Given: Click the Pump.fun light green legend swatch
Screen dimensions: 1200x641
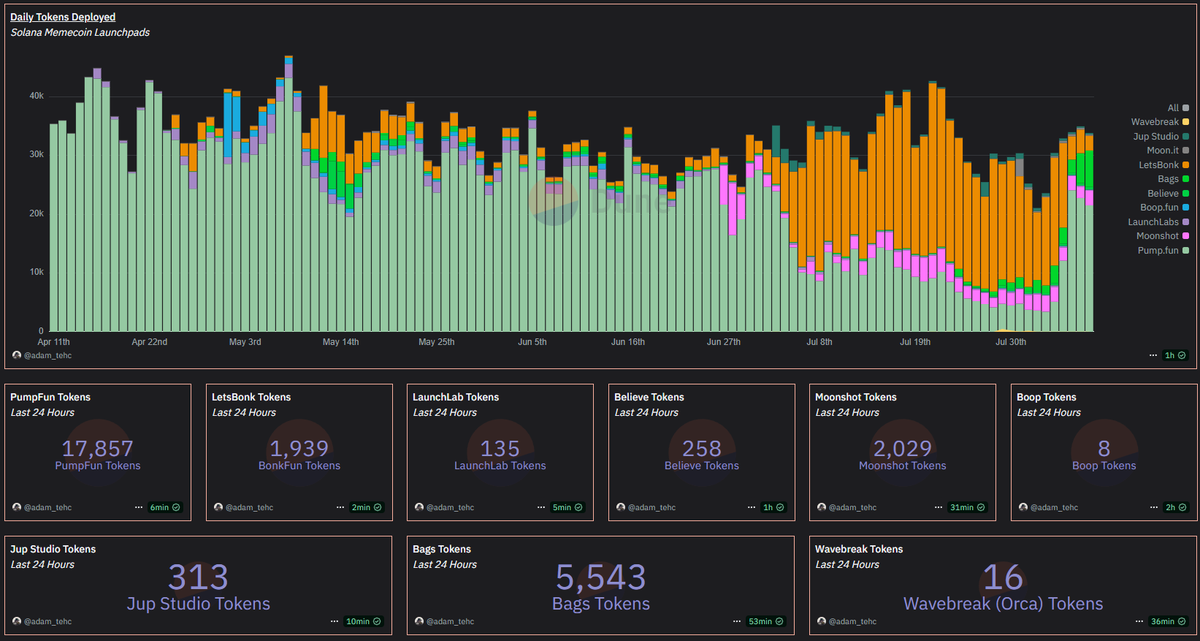Looking at the screenshot, I should 1186,249.
